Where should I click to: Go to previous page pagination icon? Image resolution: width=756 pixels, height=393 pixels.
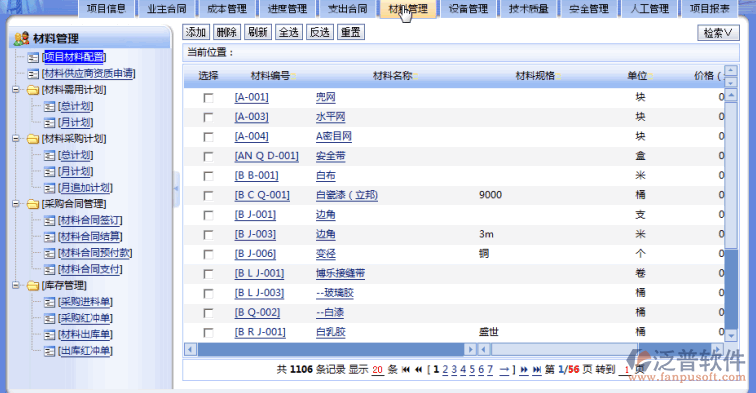coord(418,370)
